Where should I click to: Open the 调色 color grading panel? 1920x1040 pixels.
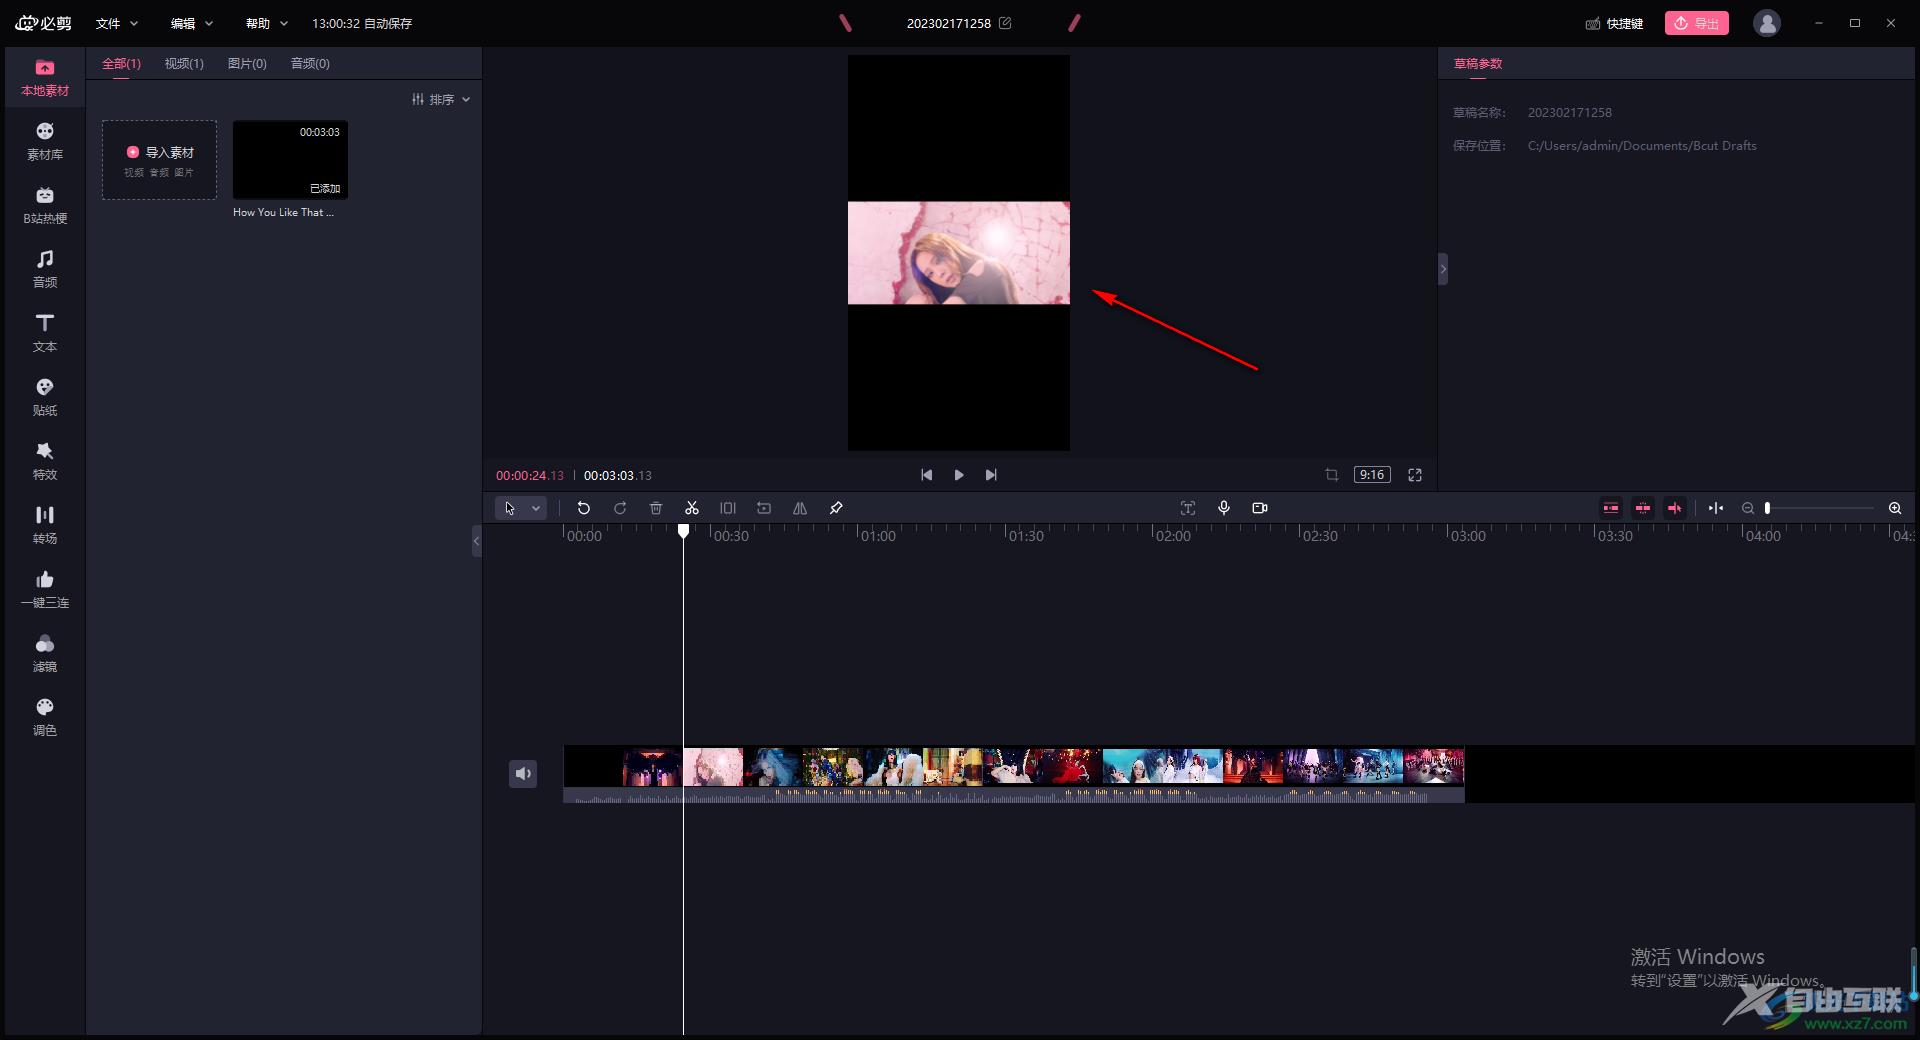pos(45,718)
